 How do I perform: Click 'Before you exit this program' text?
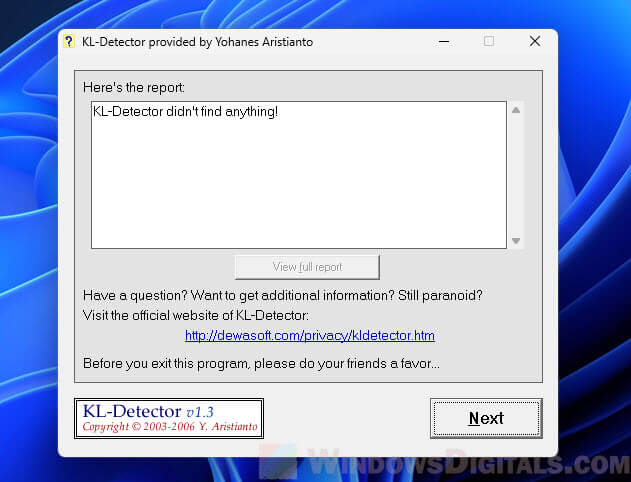click(262, 363)
